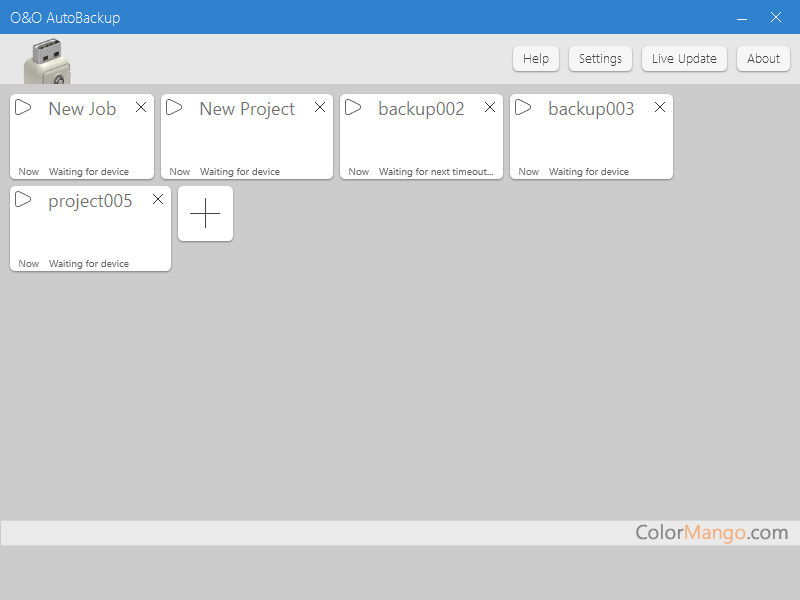Open the Settings dialog

pyautogui.click(x=600, y=59)
